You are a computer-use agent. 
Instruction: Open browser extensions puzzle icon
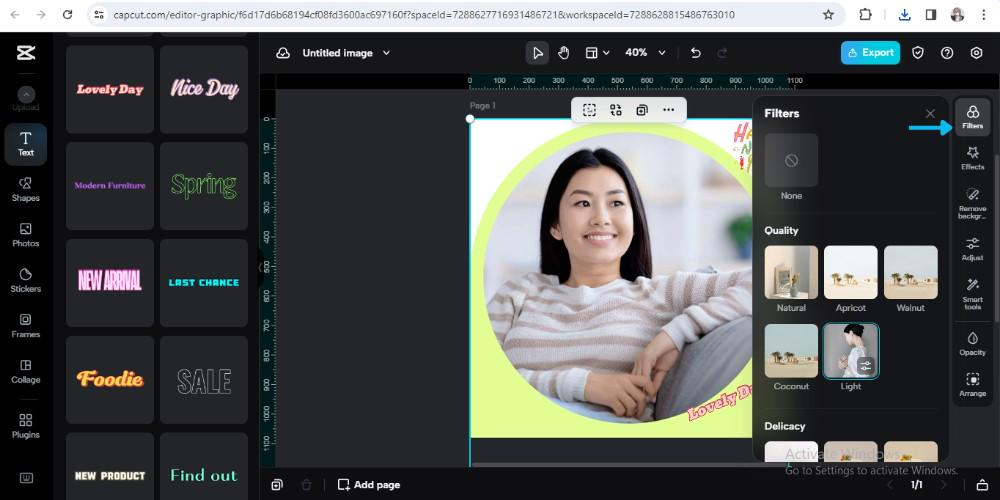pos(865,15)
